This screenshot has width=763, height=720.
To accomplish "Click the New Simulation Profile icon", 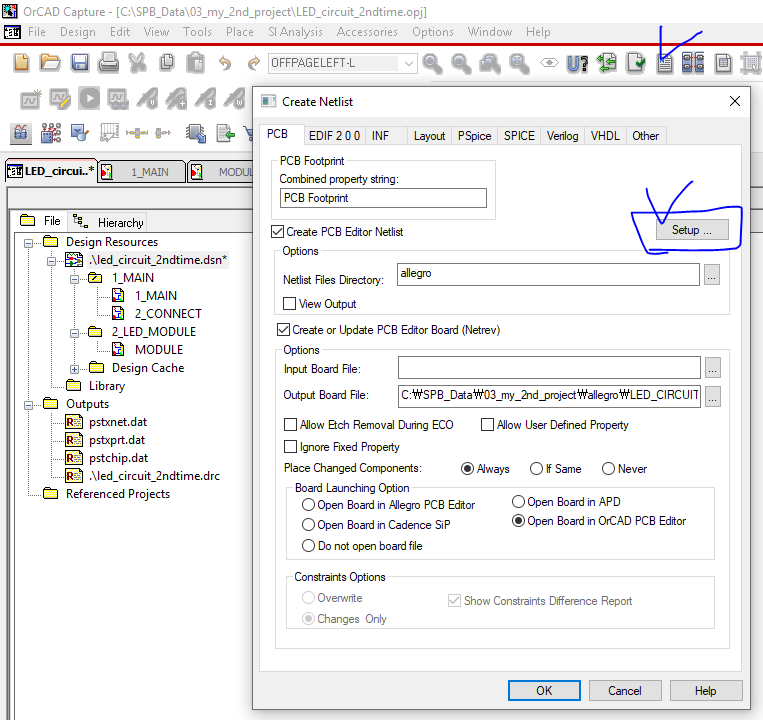I will pos(31,99).
